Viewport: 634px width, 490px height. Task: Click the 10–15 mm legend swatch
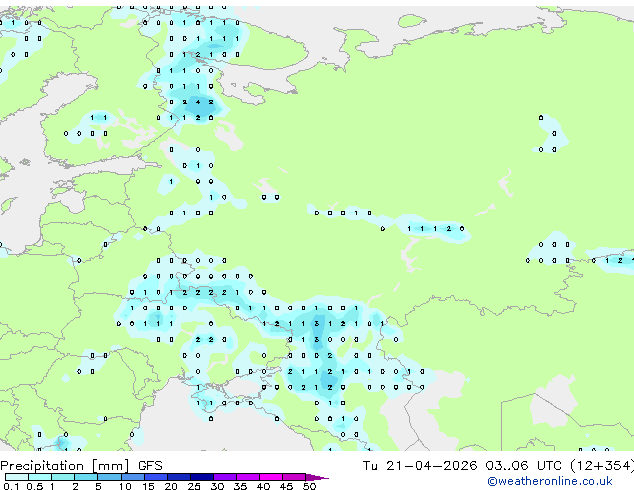[133, 477]
